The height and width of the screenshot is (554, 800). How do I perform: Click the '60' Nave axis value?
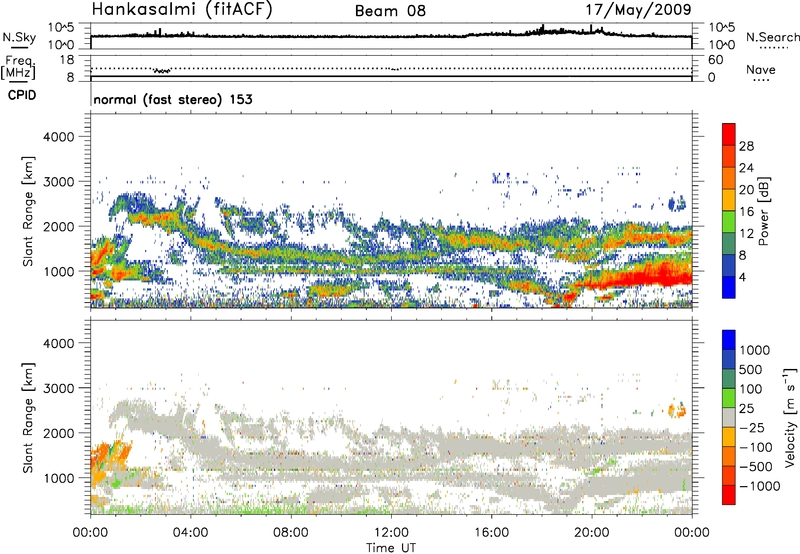[x=715, y=60]
